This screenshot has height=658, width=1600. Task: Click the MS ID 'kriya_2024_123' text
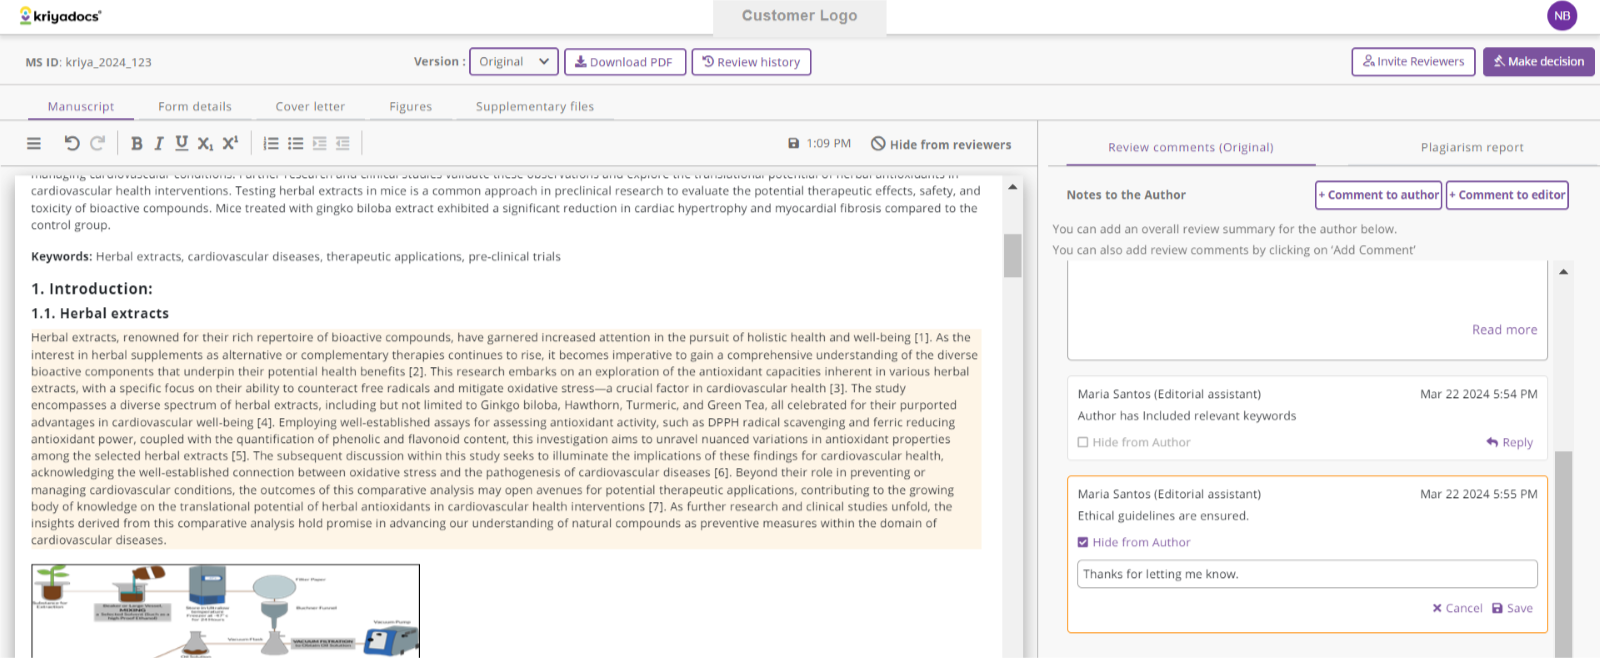(109, 62)
